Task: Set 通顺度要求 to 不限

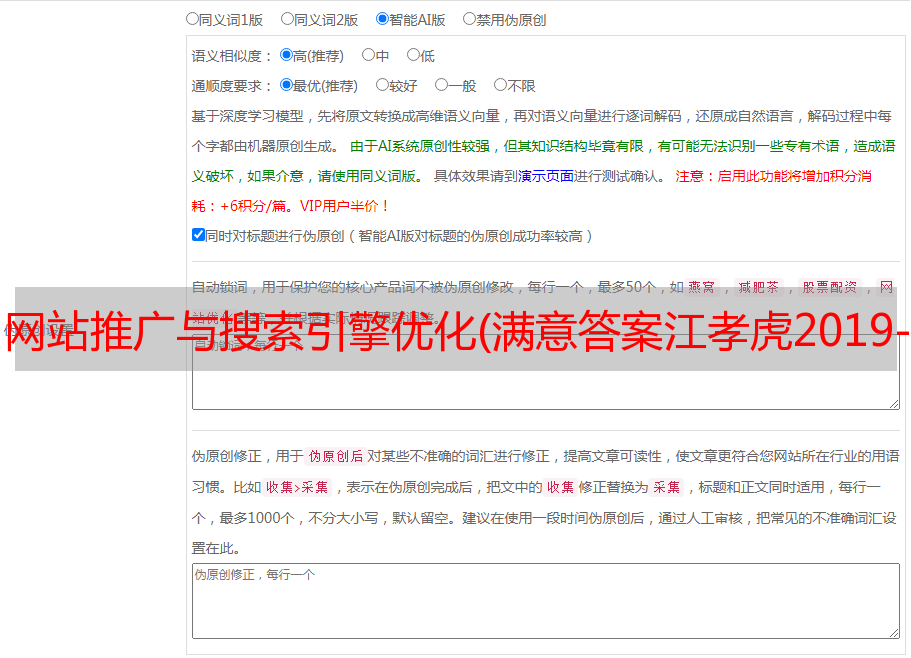Action: (x=500, y=85)
